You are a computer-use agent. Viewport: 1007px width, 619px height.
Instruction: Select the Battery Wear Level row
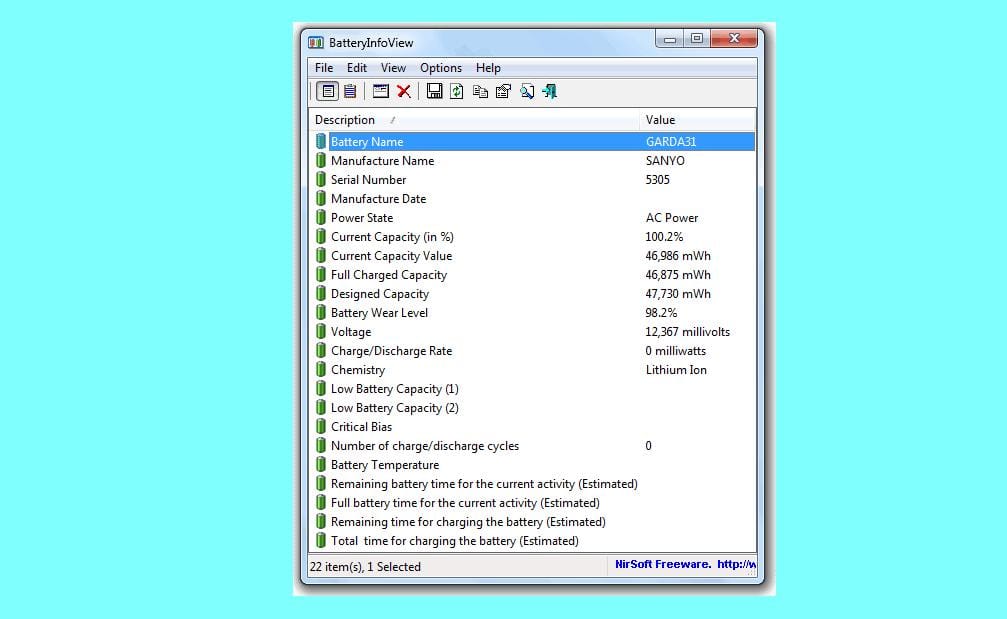[532, 313]
